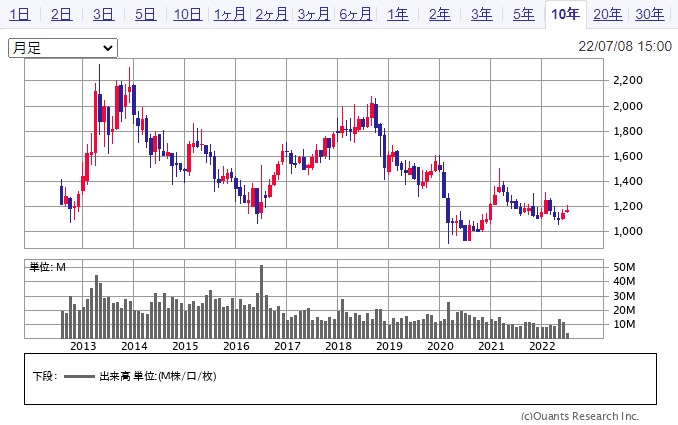The height and width of the screenshot is (425, 678).
Task: Click the 2019 year axis label
Action: tap(389, 346)
